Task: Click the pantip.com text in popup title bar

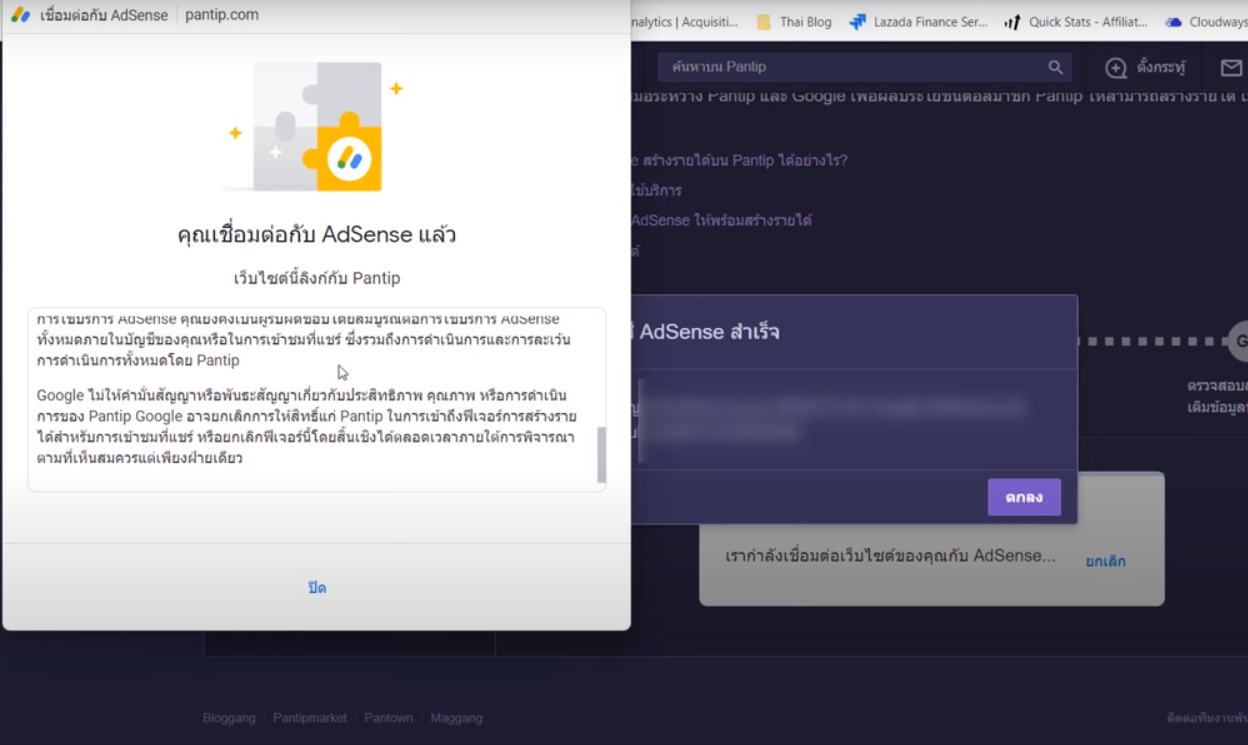Action: tap(222, 15)
